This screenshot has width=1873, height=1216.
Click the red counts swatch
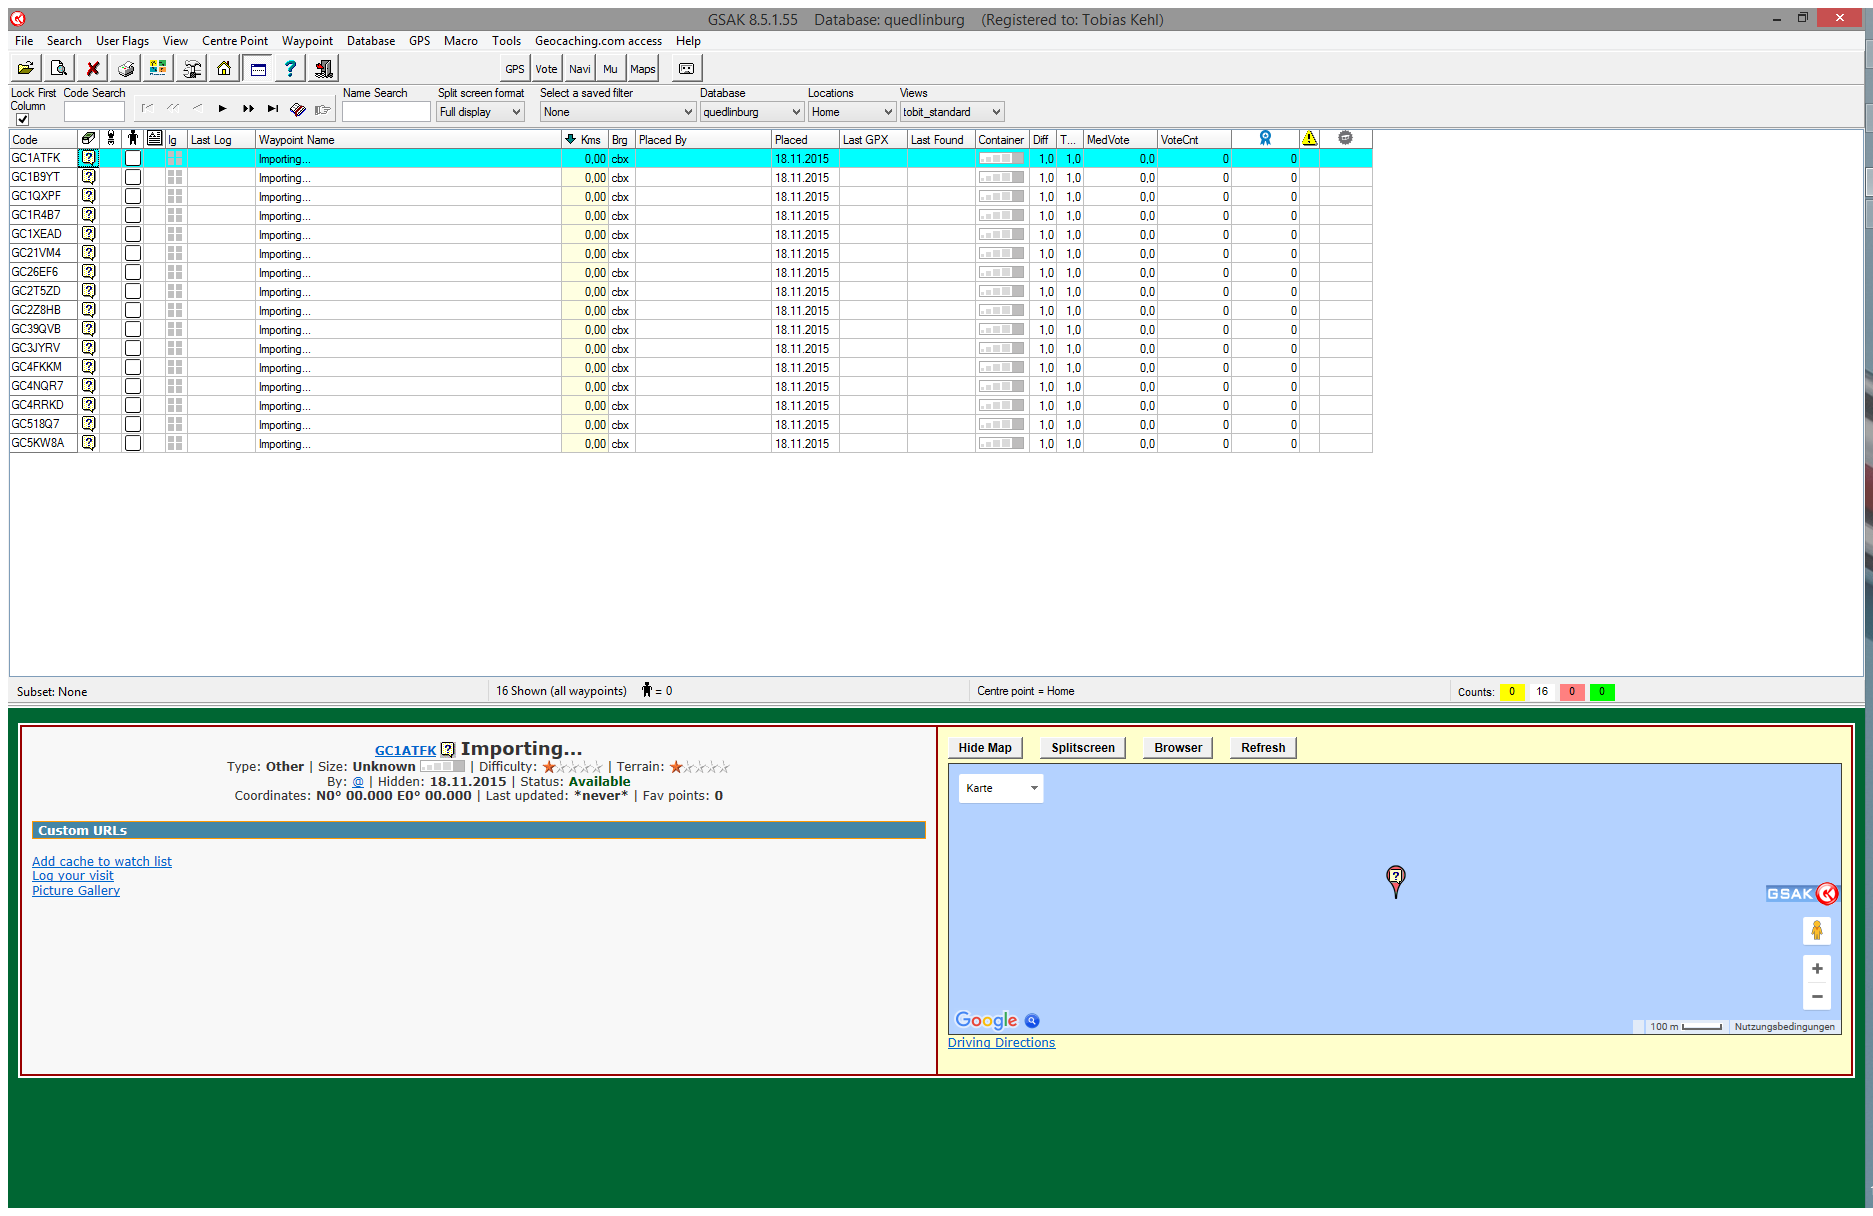point(1572,691)
